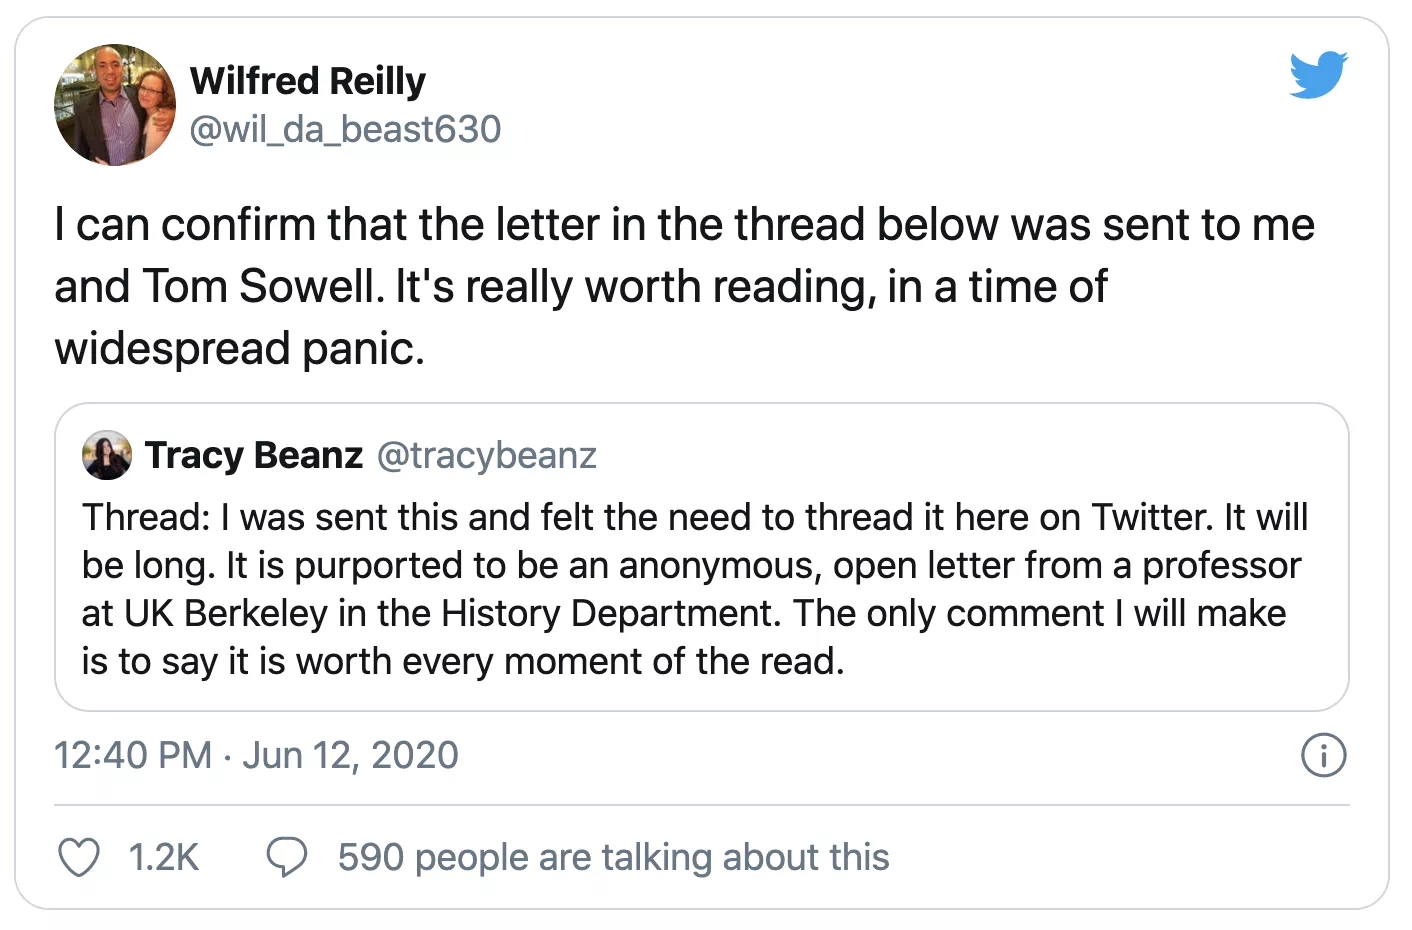
Task: Open Tracy Beanz's small avatar
Action: pos(107,455)
